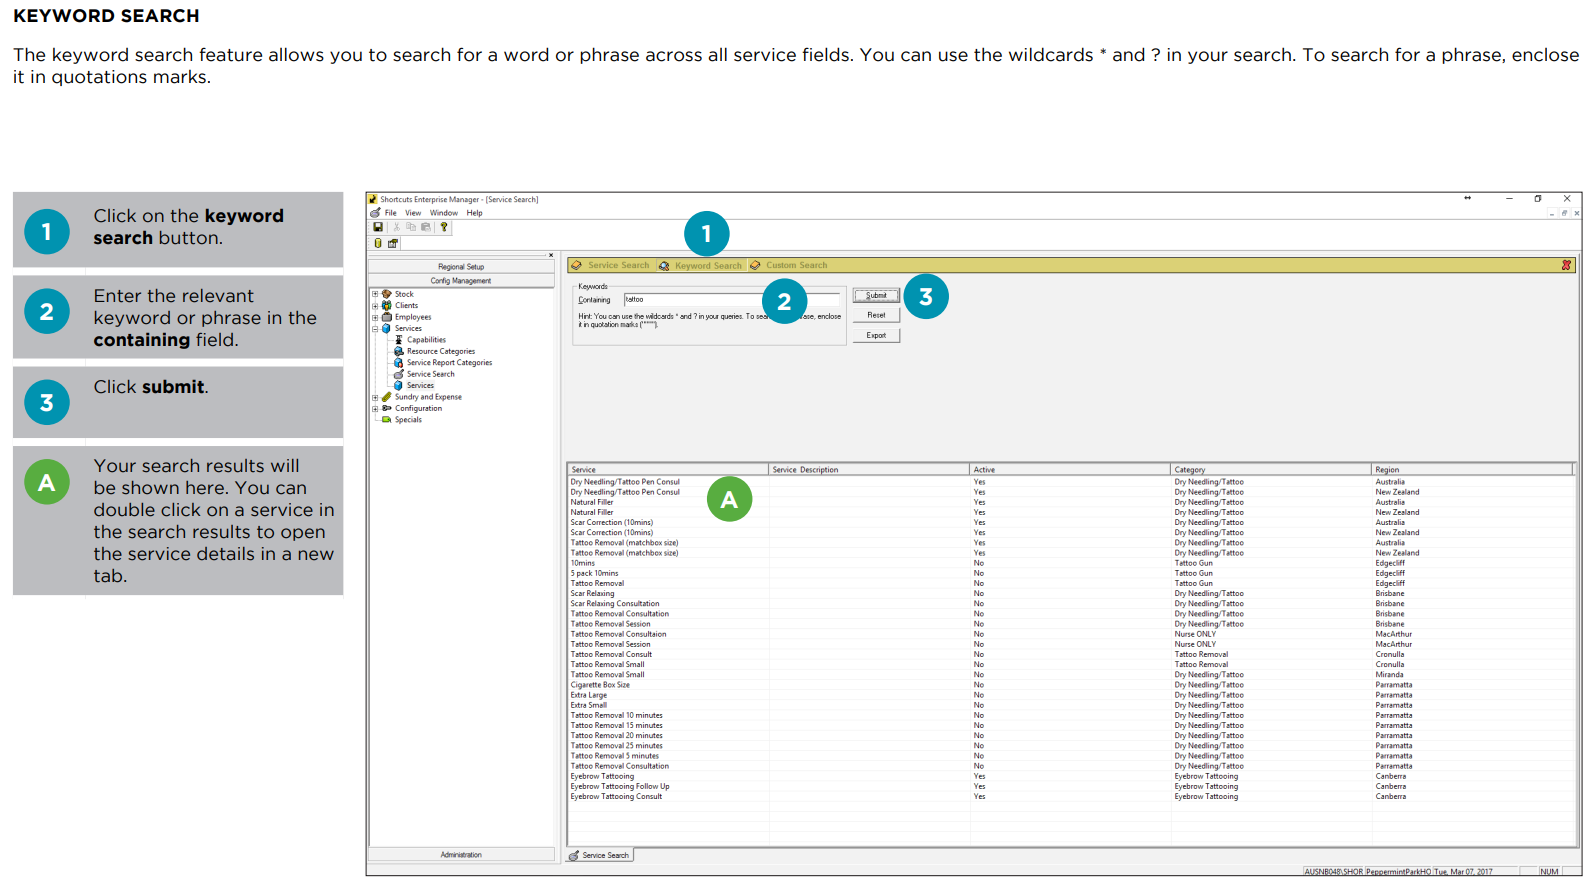Viewport: 1592px width, 883px height.
Task: Select the Employees tree node icon
Action: (387, 317)
